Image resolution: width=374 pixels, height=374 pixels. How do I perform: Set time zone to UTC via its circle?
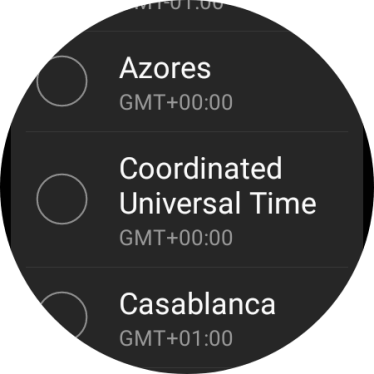click(x=62, y=199)
